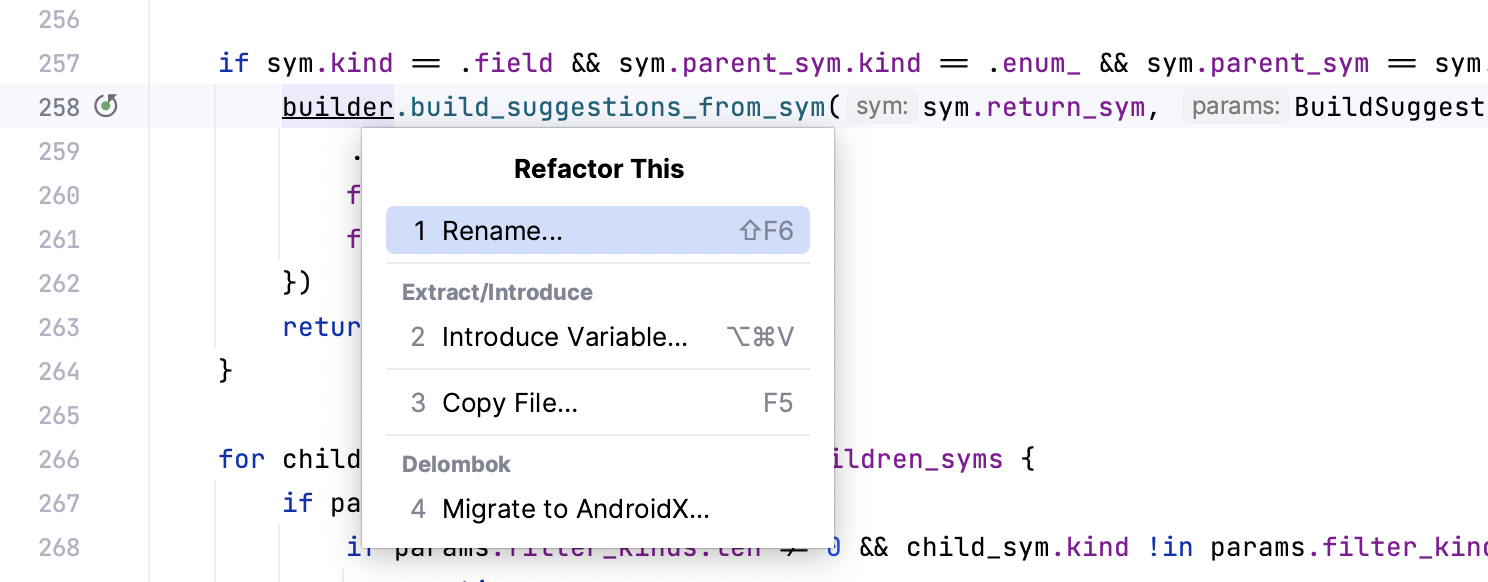Click the 'sym:' inline parameter hint

pos(882,105)
